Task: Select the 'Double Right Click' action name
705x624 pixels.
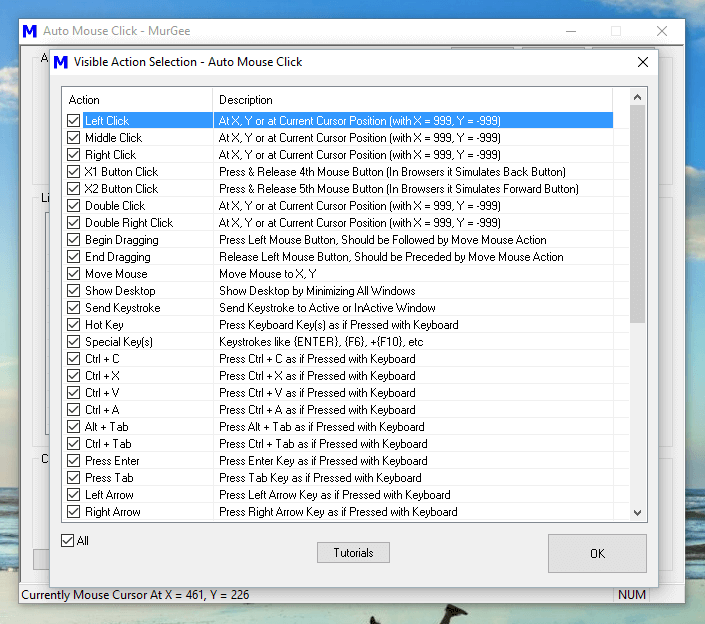Action: (129, 223)
